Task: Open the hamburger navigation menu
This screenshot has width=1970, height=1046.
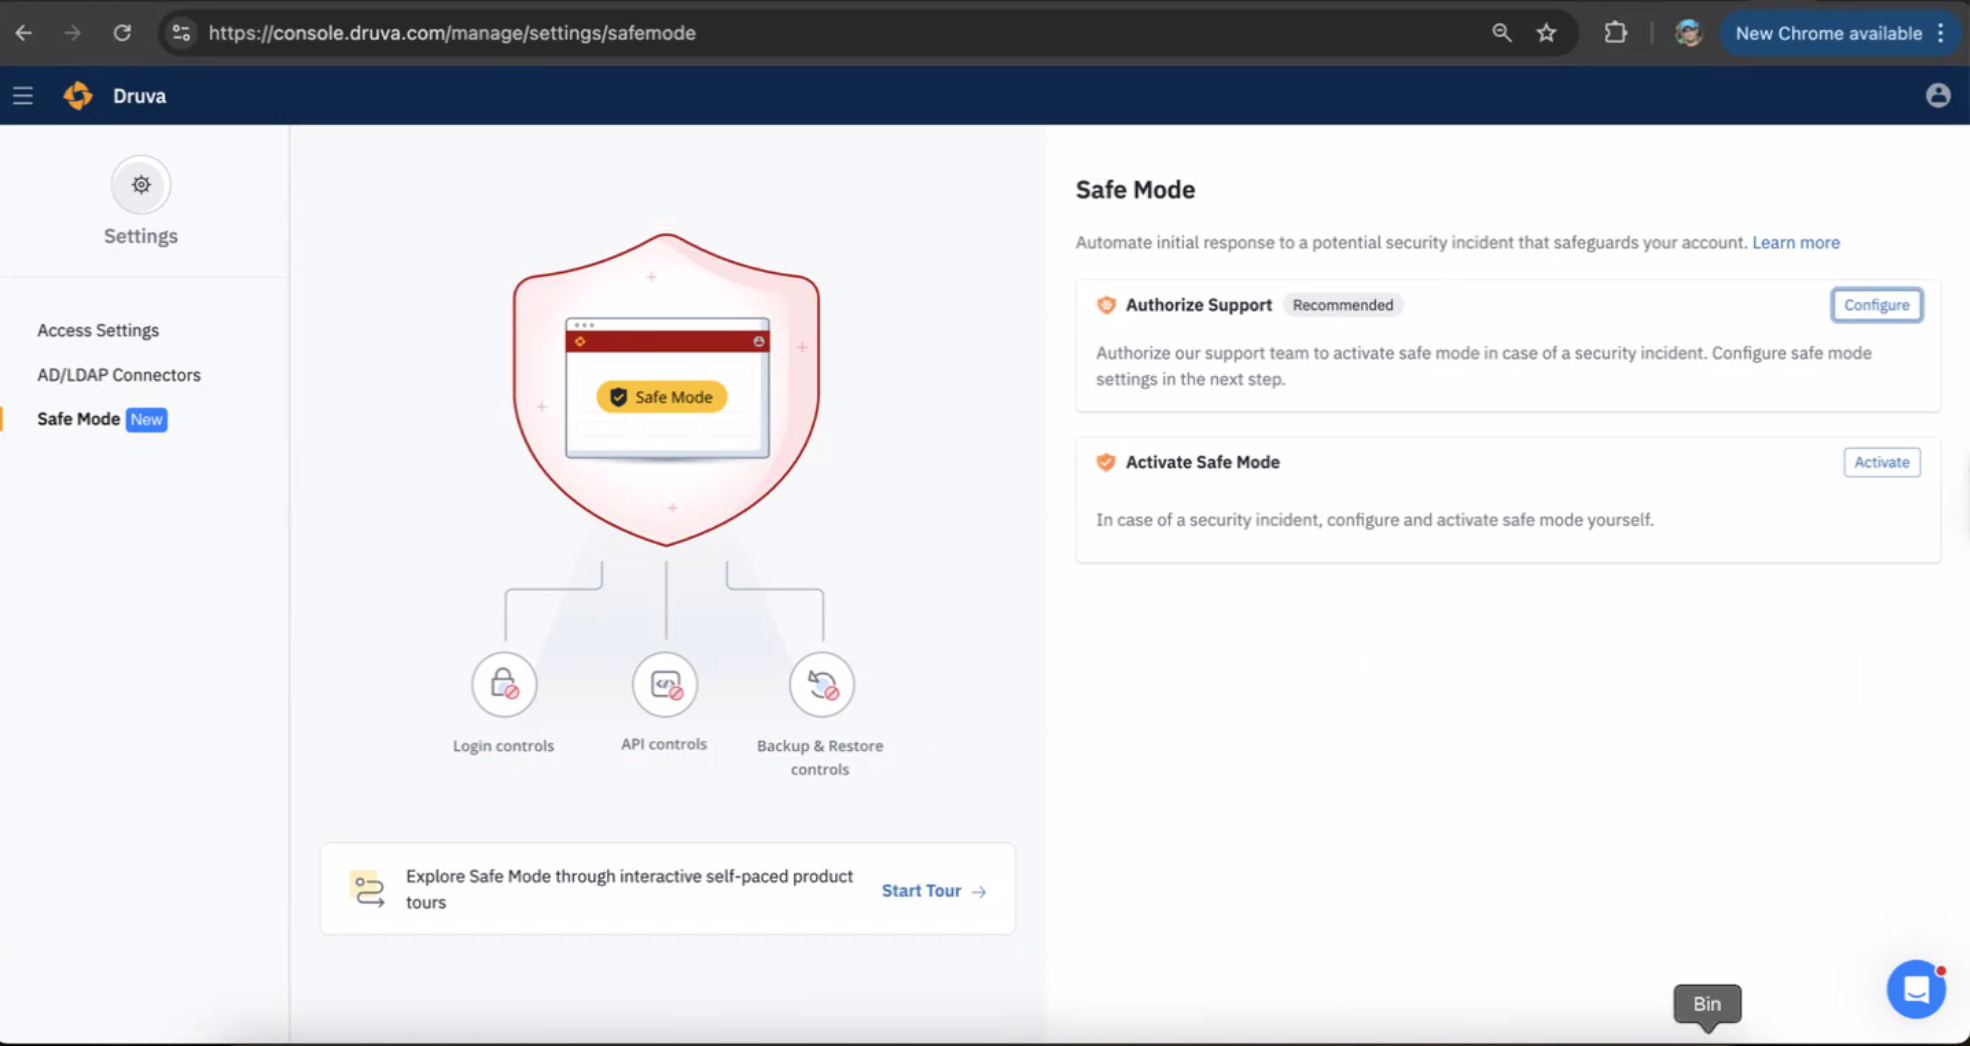Action: (x=22, y=95)
